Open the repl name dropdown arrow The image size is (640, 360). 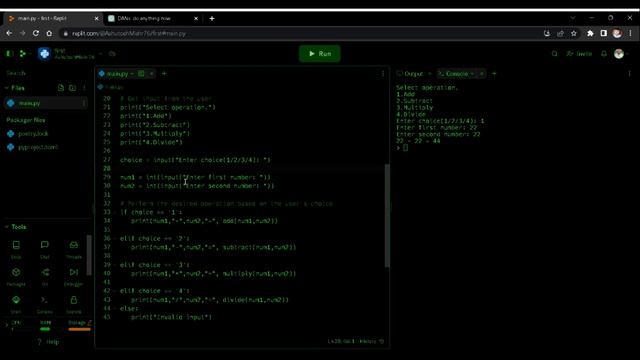click(x=100, y=53)
